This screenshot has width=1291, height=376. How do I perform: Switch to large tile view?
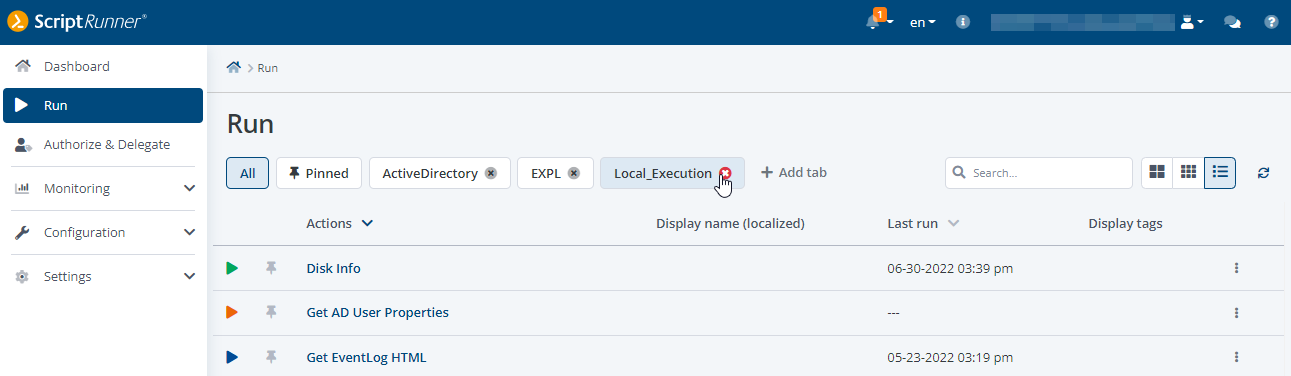pyautogui.click(x=1158, y=172)
